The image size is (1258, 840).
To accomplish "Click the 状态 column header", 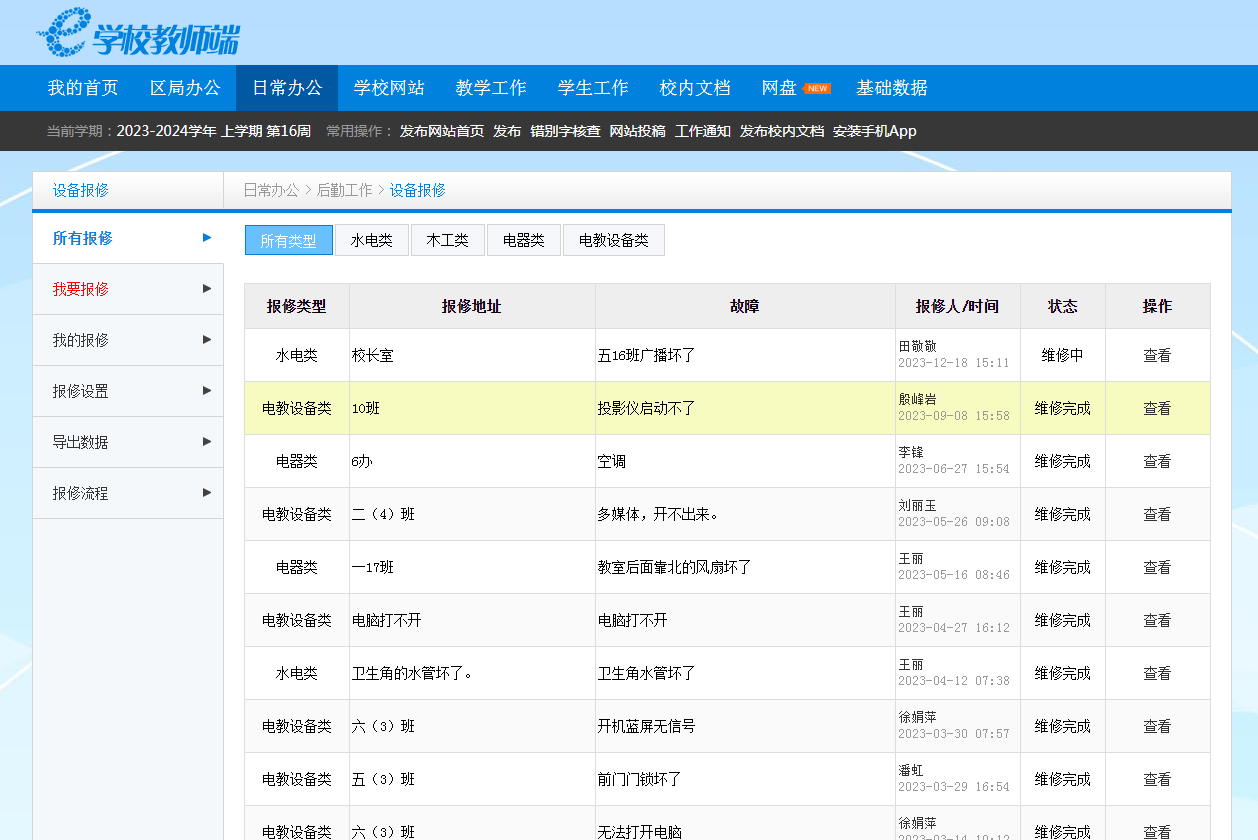I will [1063, 306].
